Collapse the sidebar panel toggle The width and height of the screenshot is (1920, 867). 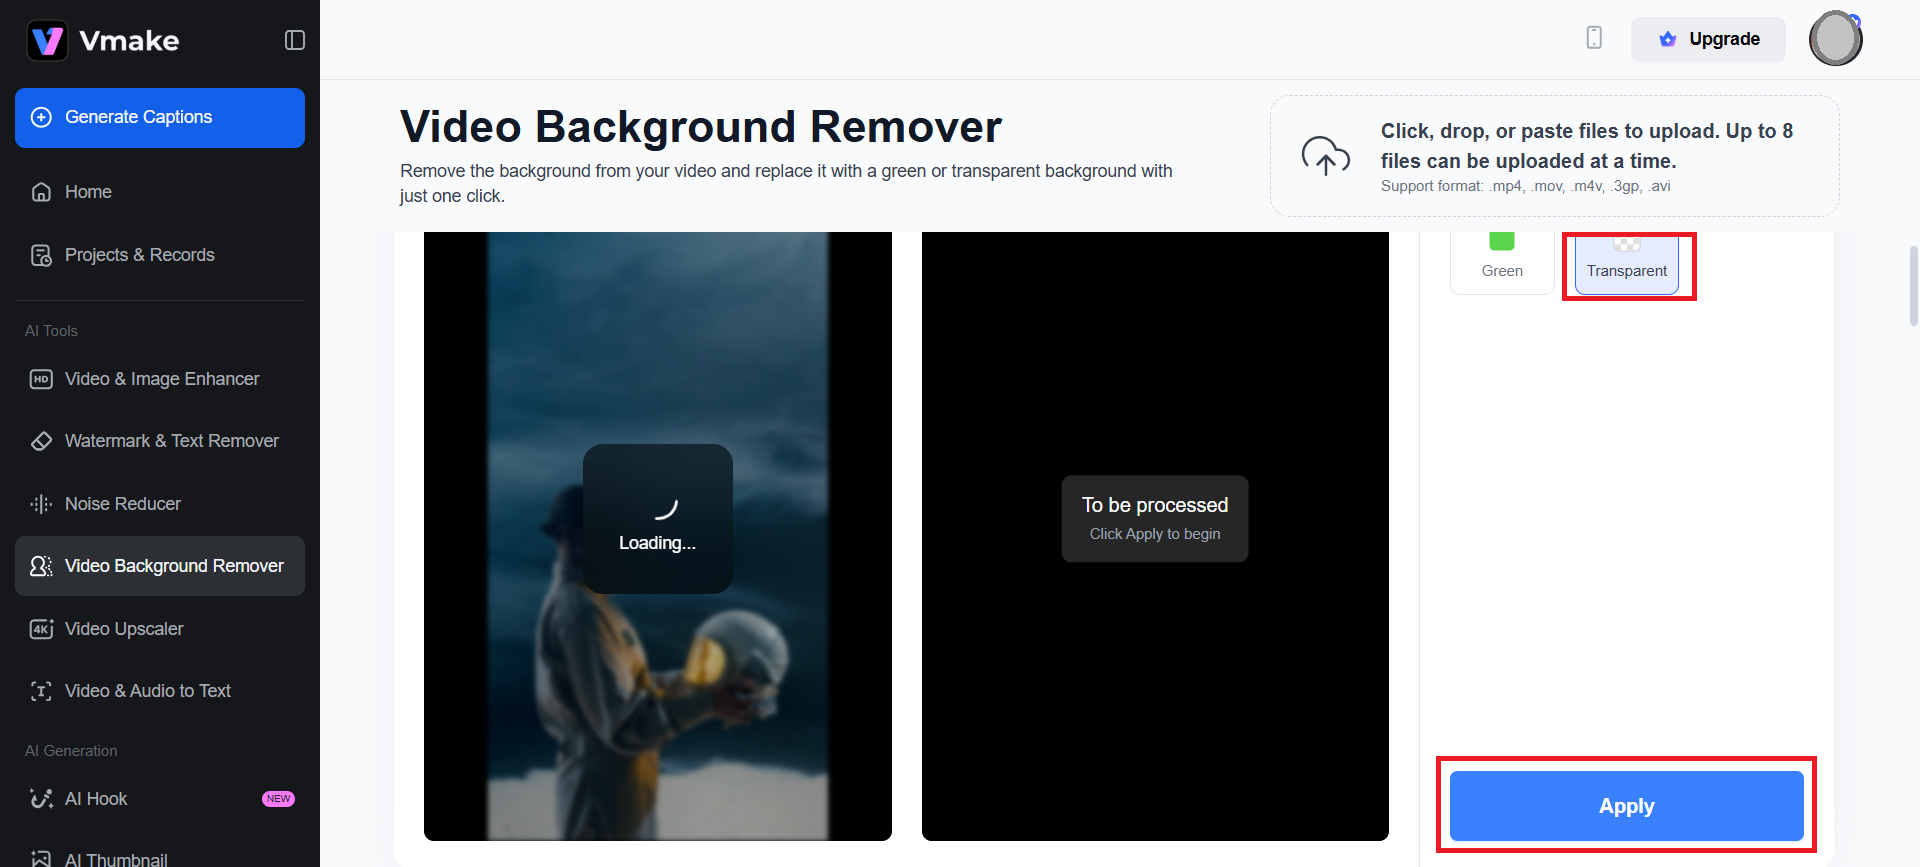(294, 40)
